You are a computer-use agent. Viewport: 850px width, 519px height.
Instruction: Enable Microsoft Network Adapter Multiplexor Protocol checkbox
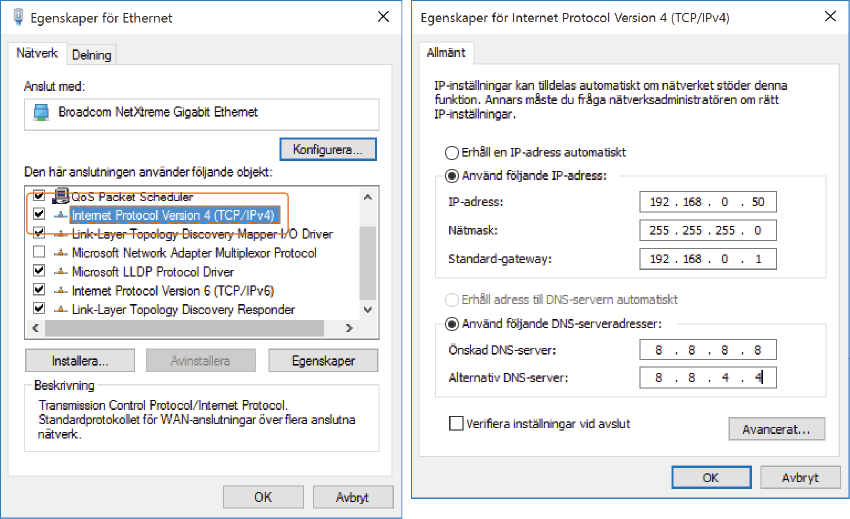pyautogui.click(x=39, y=253)
